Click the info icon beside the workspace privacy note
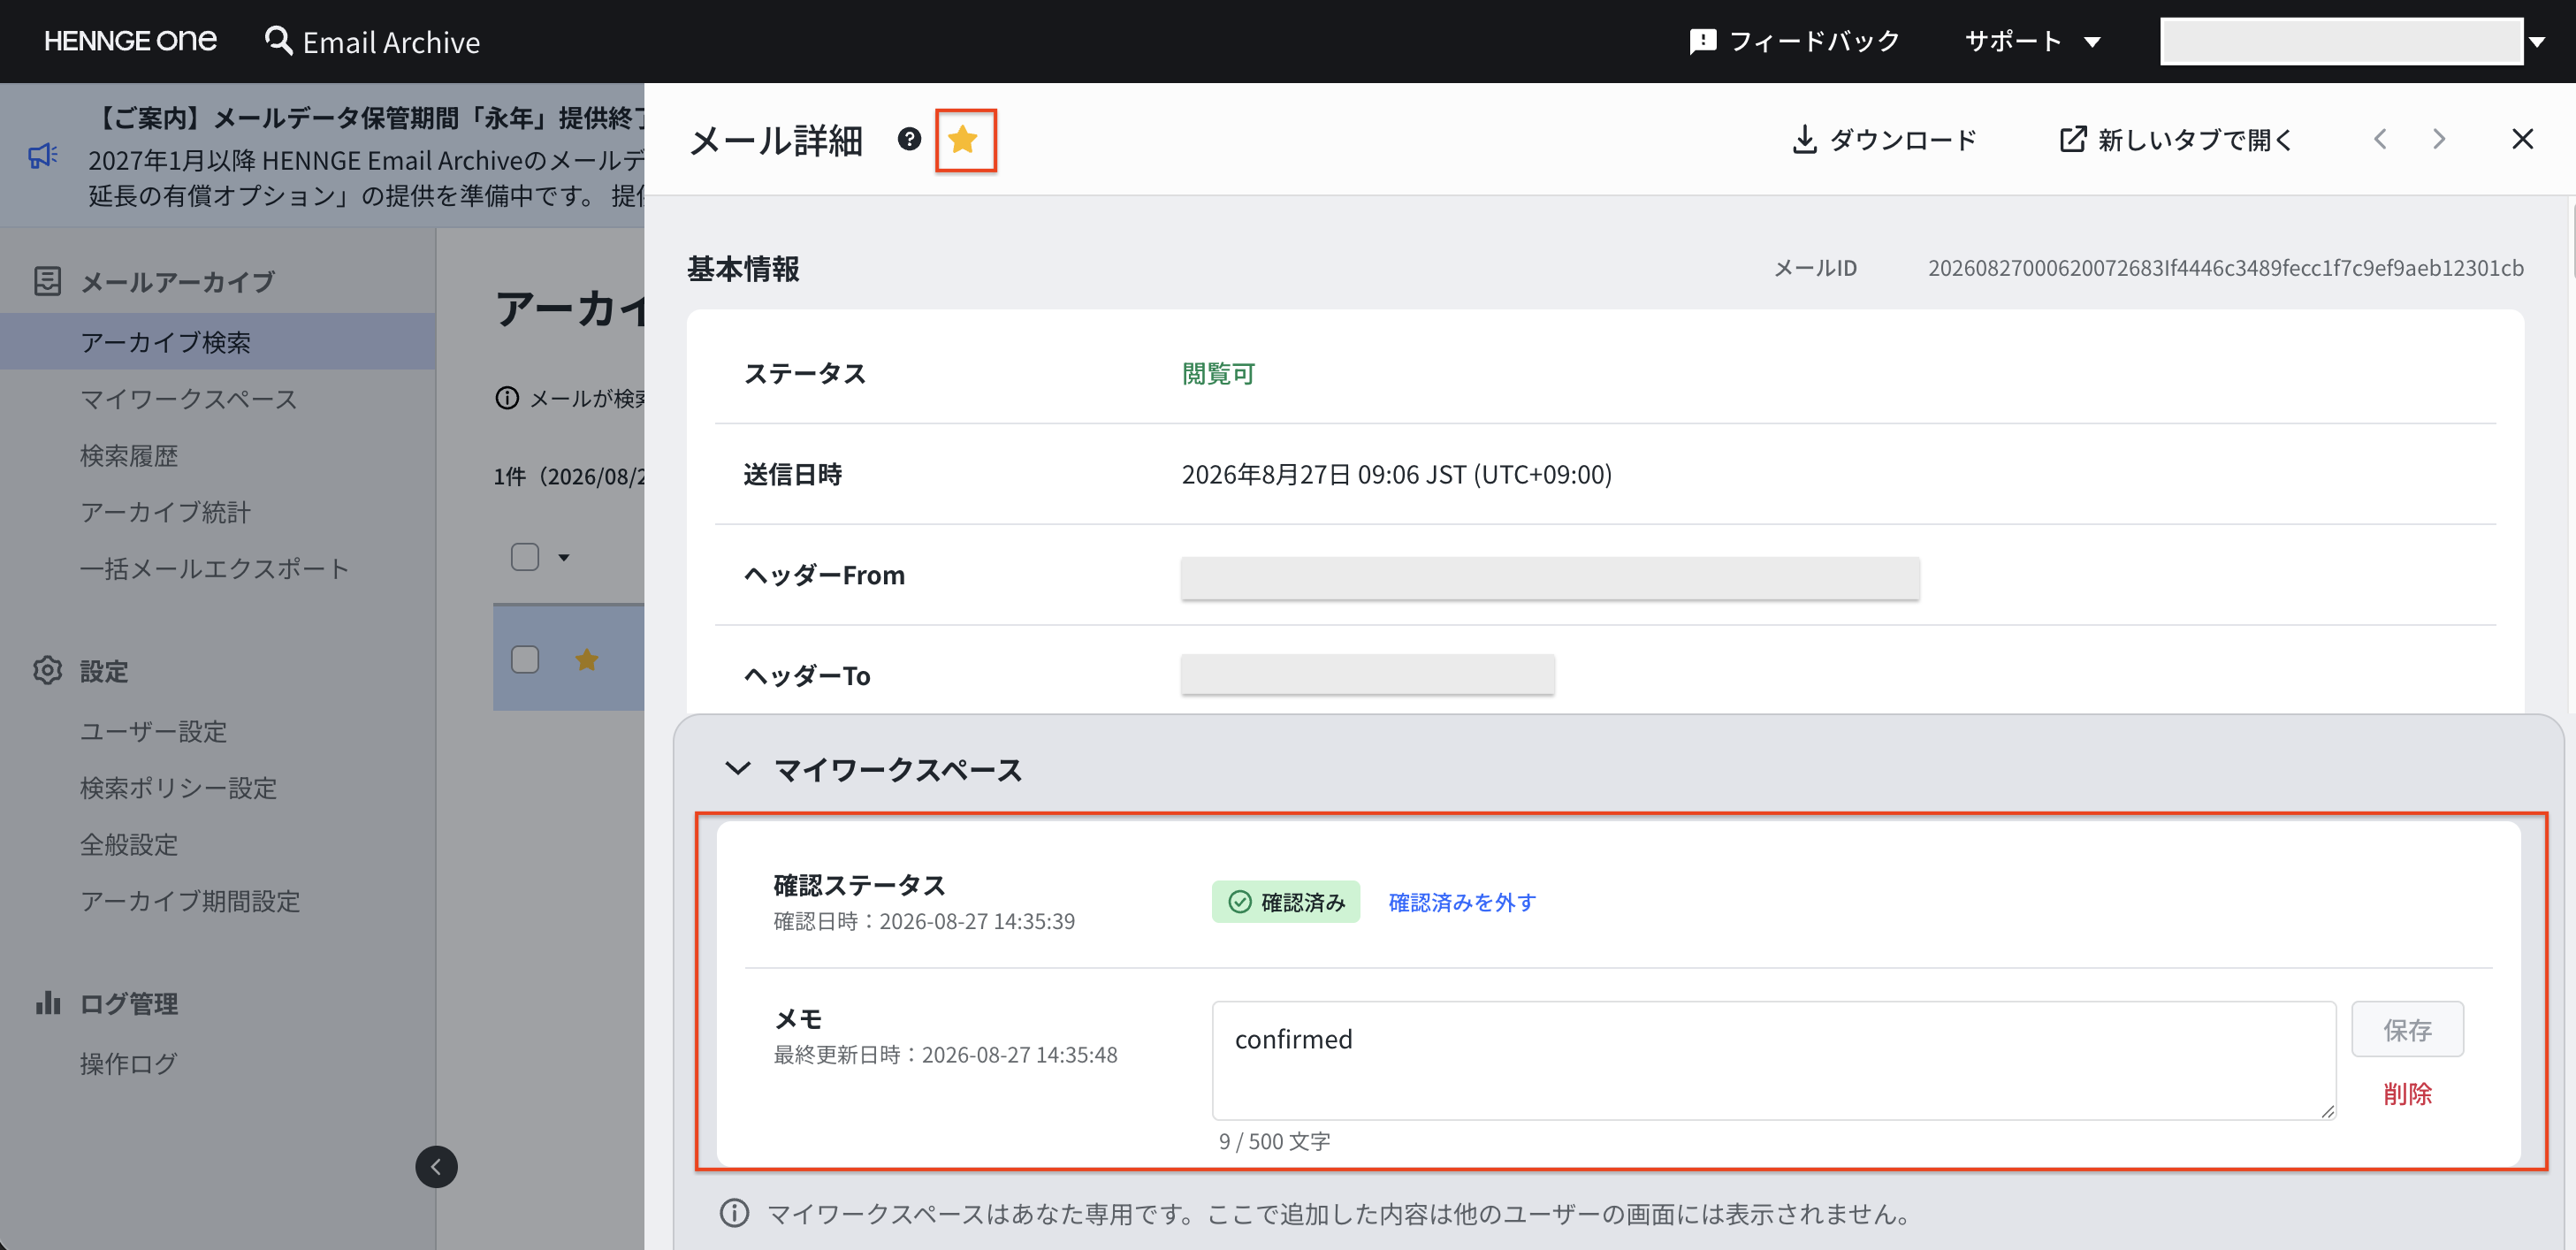2576x1250 pixels. click(x=734, y=1213)
